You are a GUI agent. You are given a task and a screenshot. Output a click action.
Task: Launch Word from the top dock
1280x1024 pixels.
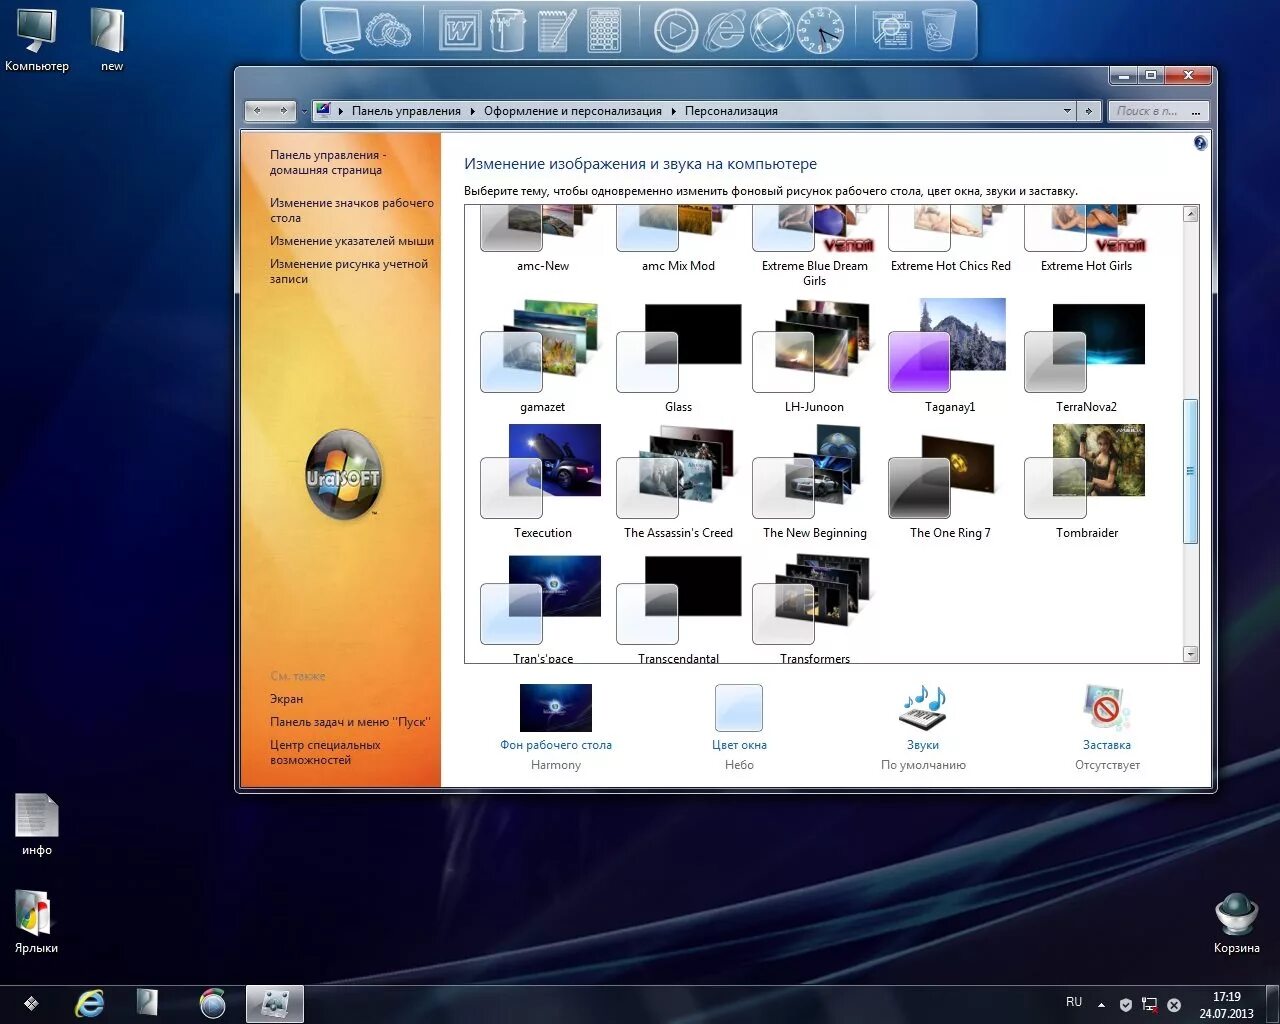459,31
